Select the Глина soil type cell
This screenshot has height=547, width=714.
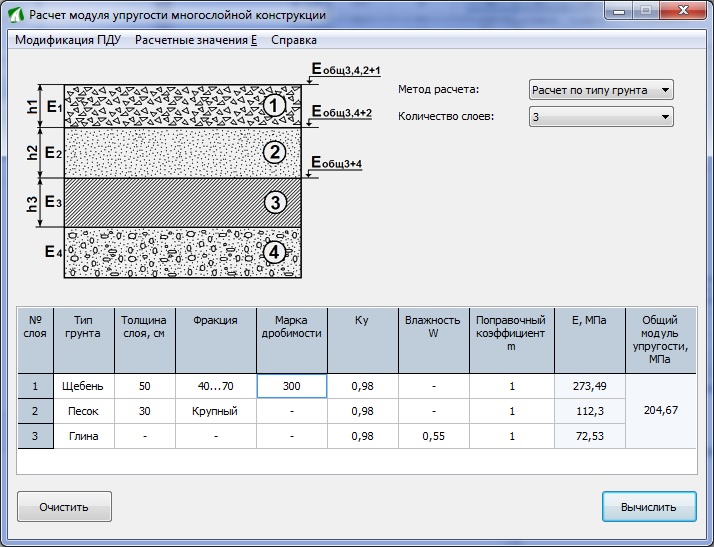84,436
